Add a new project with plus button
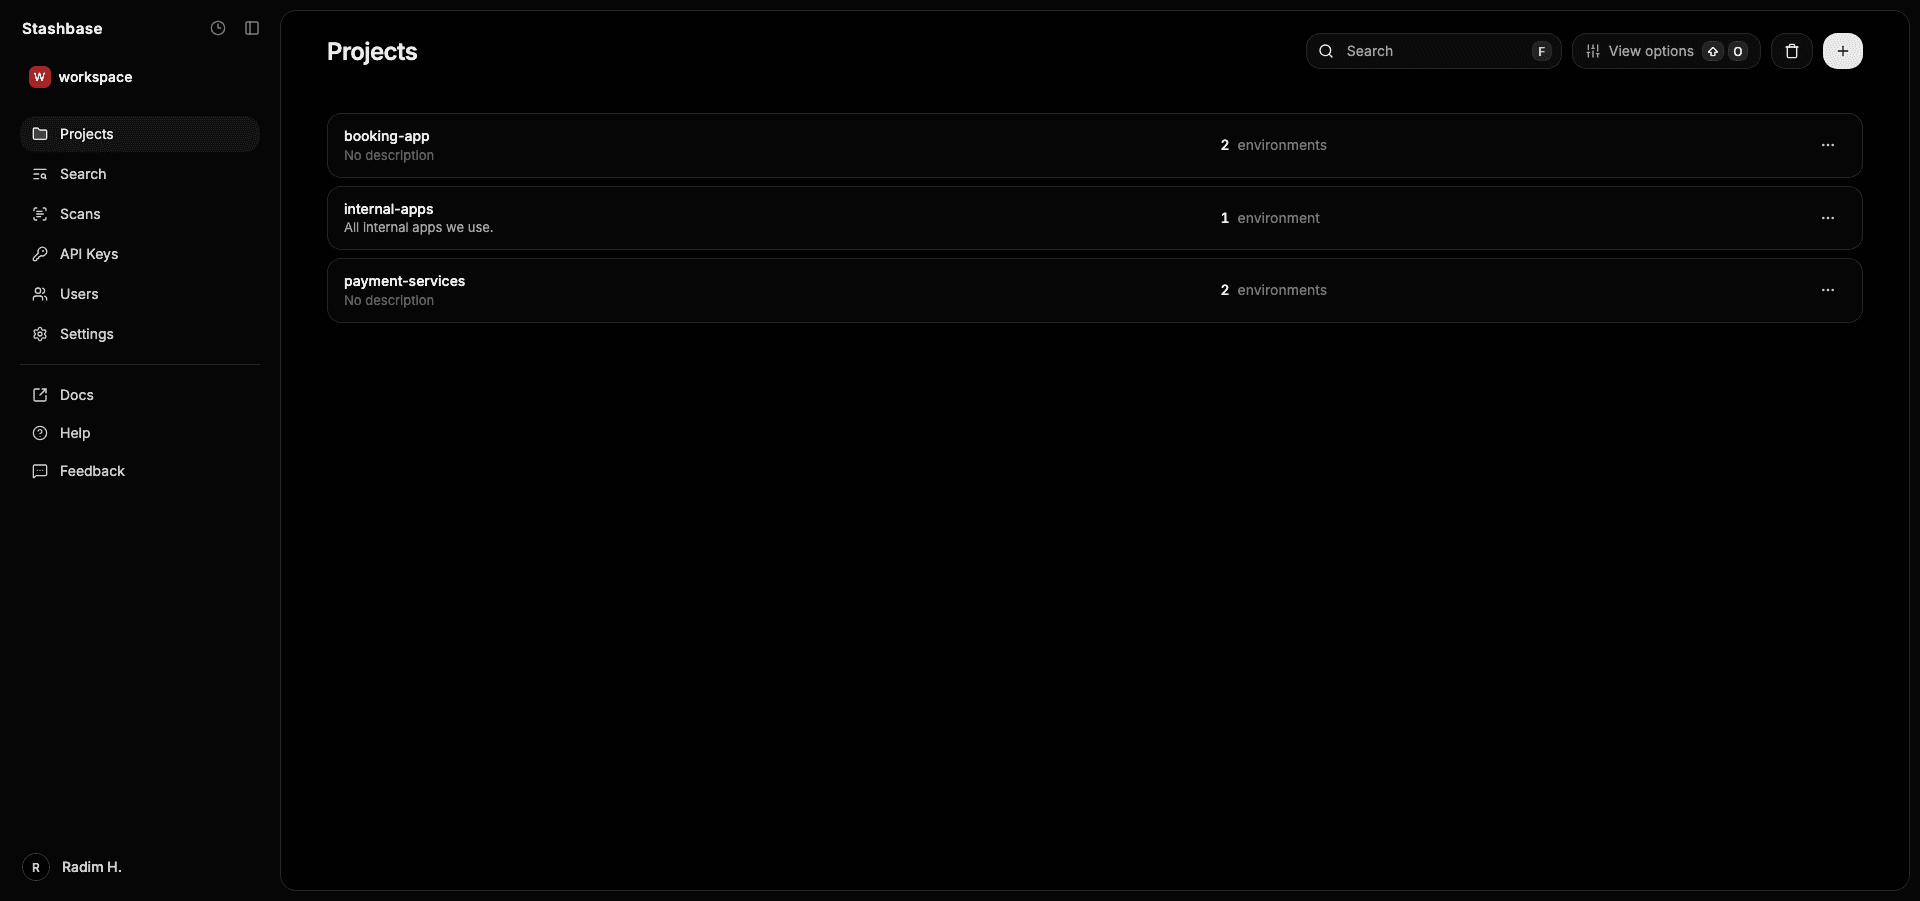Image resolution: width=1920 pixels, height=901 pixels. click(1843, 51)
